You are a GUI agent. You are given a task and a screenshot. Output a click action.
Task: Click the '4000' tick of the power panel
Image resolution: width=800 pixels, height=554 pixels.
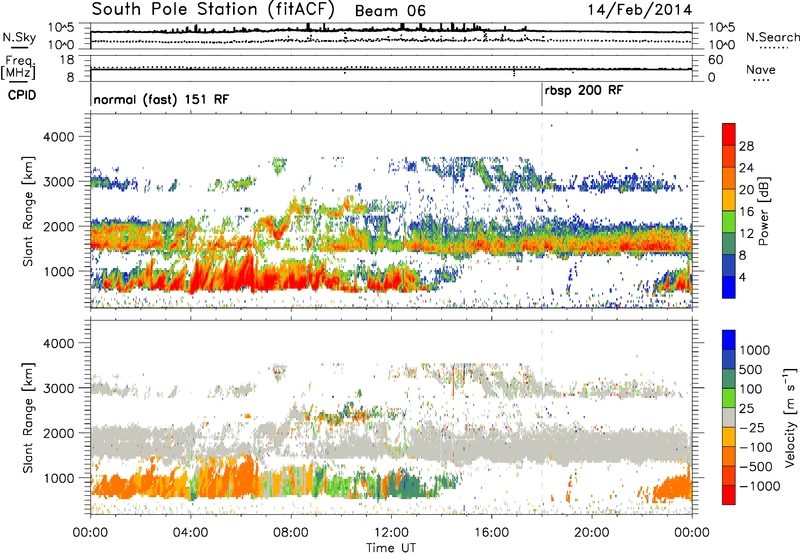coord(59,137)
